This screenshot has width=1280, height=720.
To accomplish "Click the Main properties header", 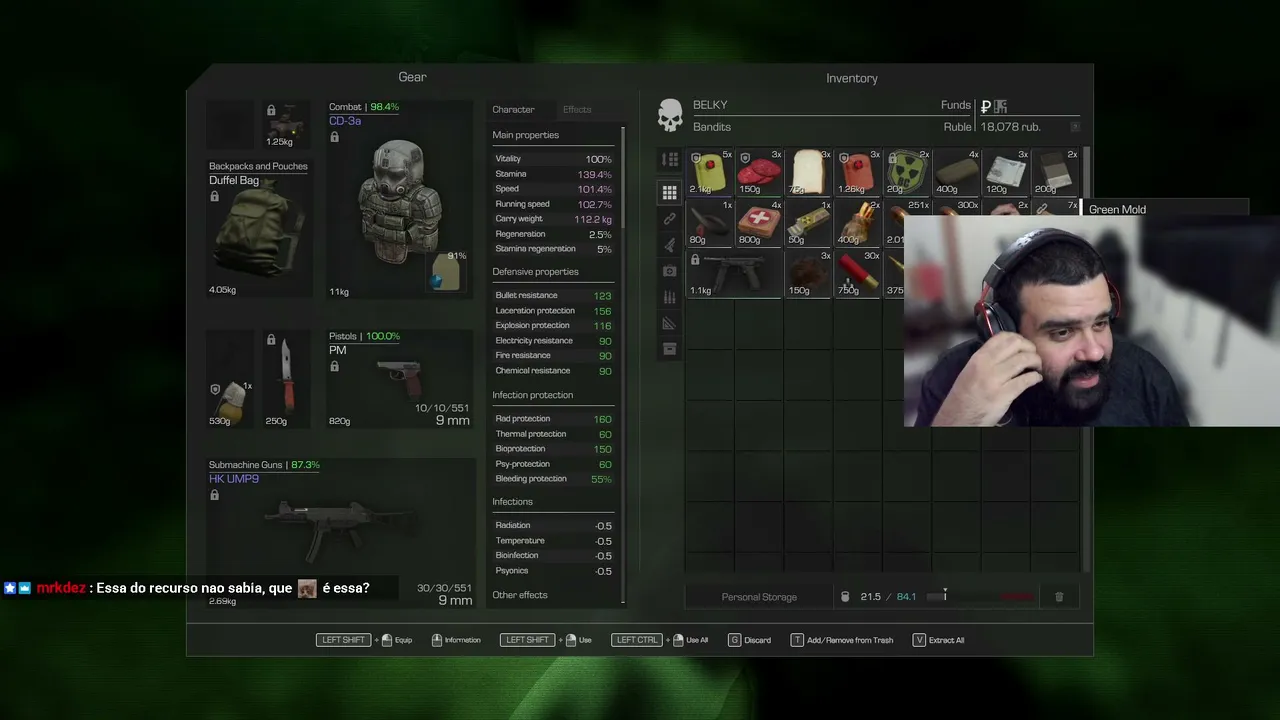I will coord(525,135).
